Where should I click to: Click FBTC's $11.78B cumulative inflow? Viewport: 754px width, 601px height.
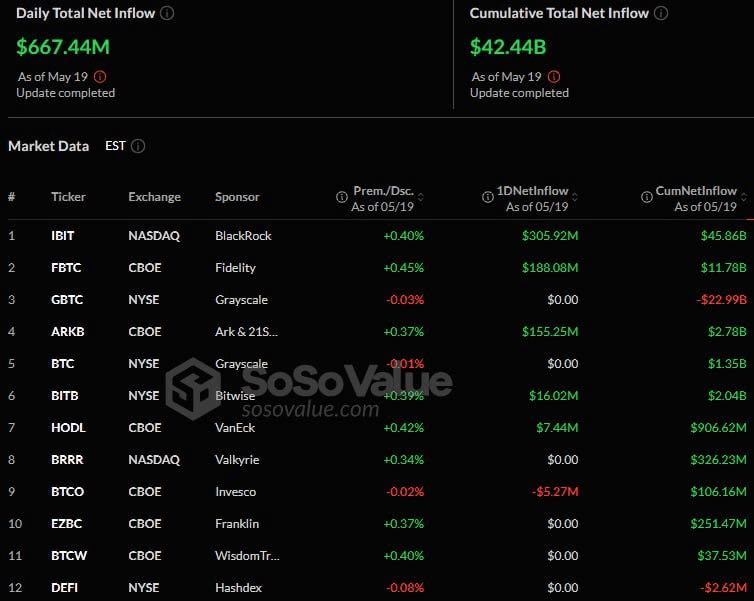point(724,267)
